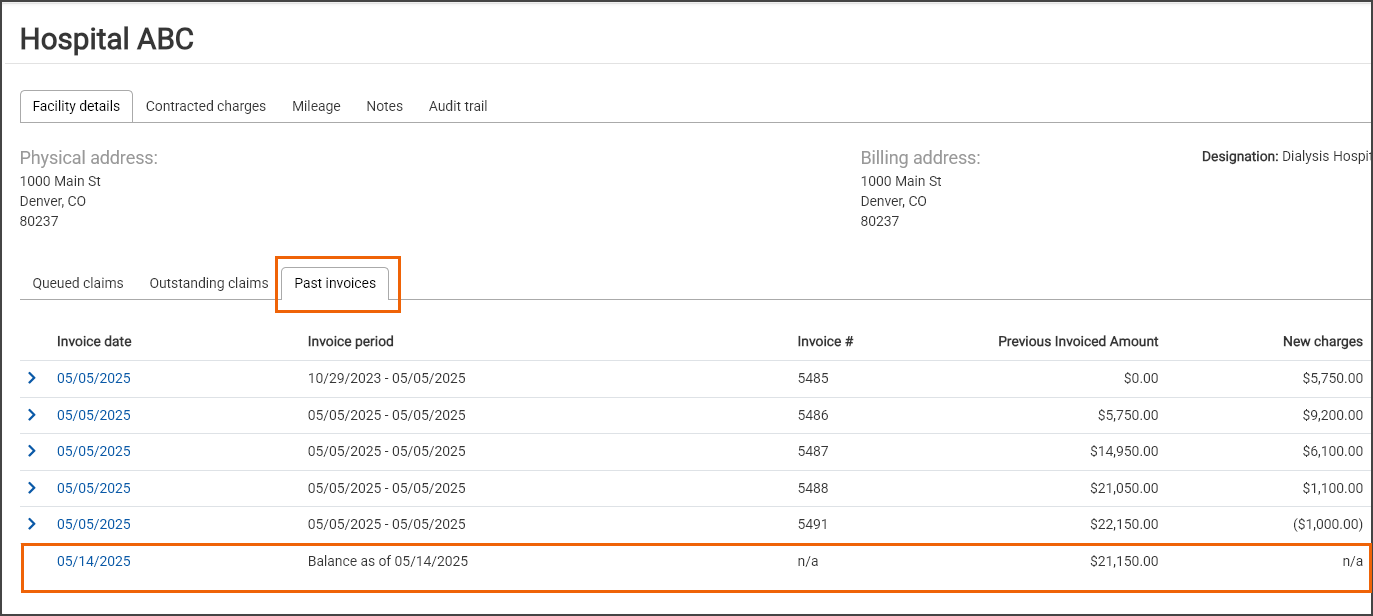Go to the Notes tab
The height and width of the screenshot is (616, 1373).
click(x=384, y=106)
